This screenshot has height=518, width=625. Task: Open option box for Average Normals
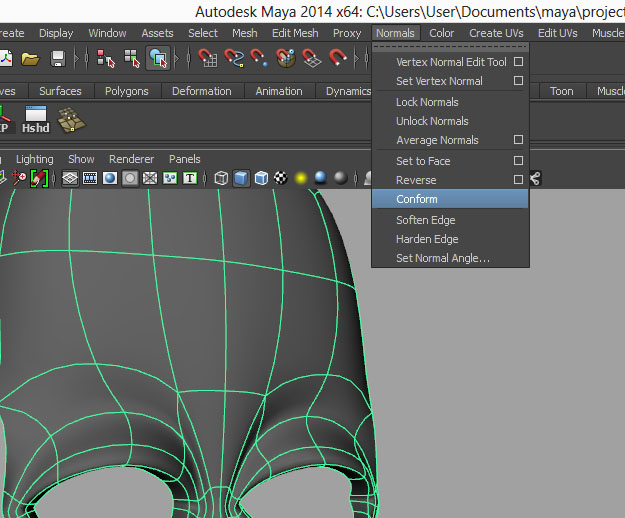pyautogui.click(x=518, y=140)
